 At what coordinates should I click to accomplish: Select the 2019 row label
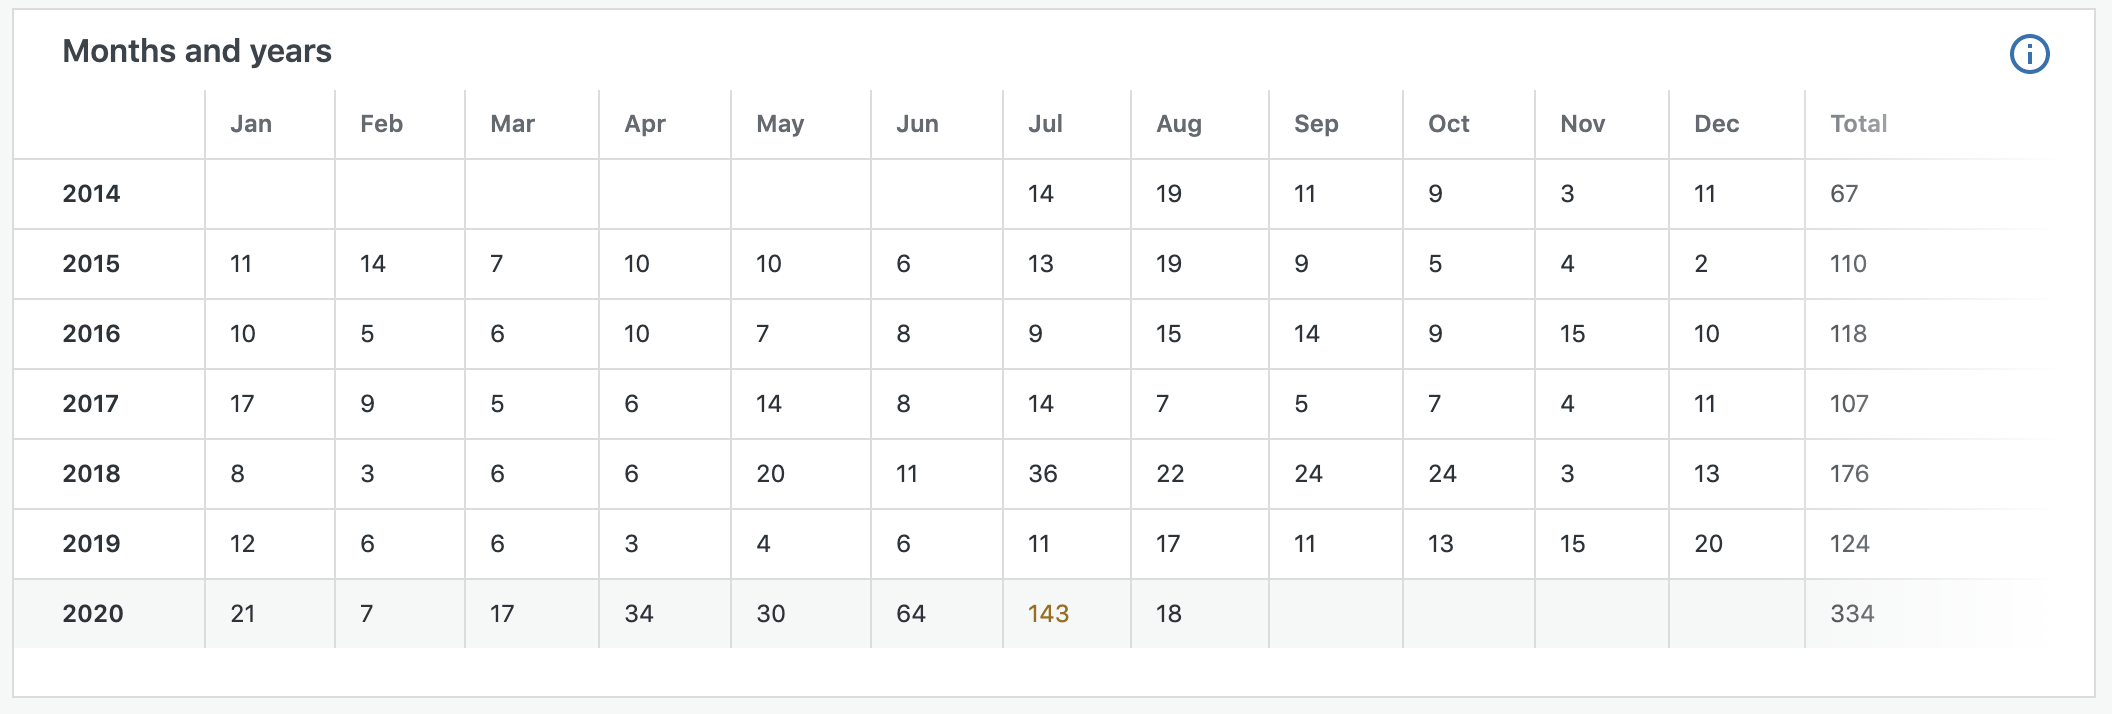91,544
